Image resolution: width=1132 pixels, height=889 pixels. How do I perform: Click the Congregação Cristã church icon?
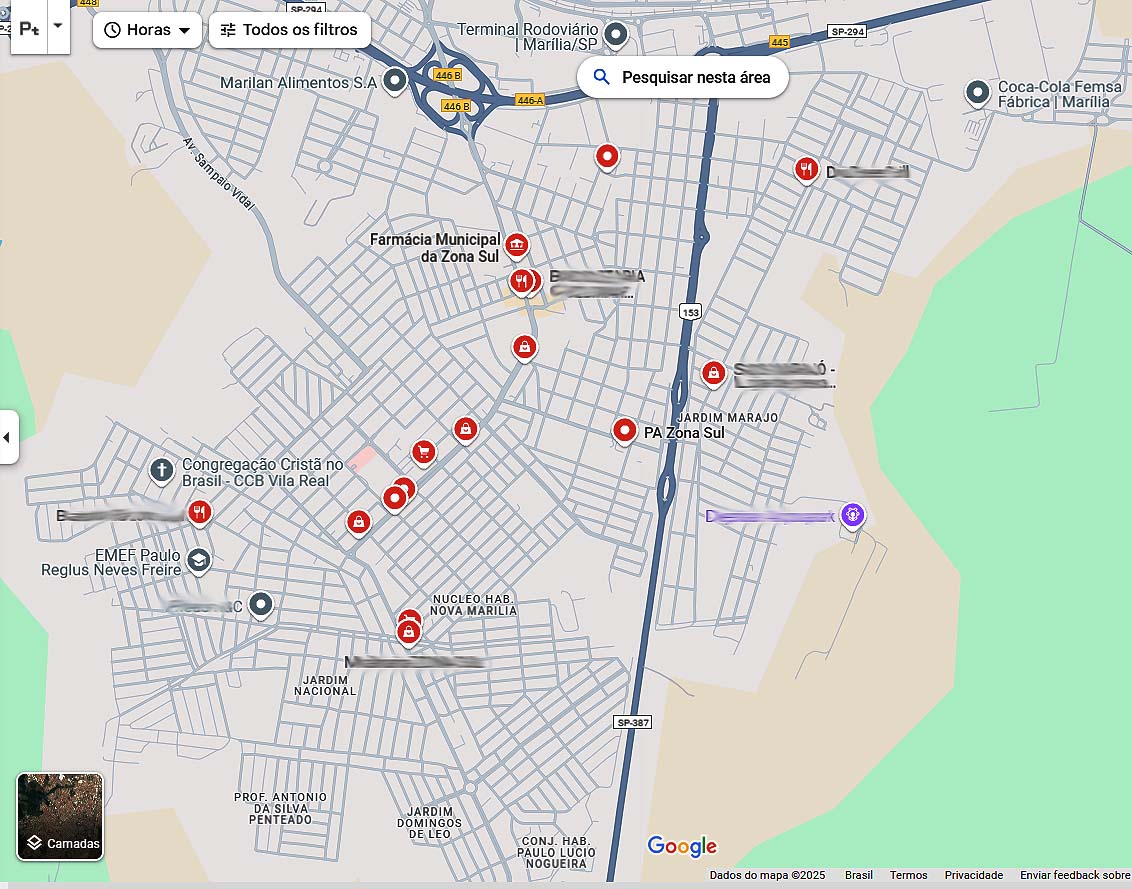161,469
